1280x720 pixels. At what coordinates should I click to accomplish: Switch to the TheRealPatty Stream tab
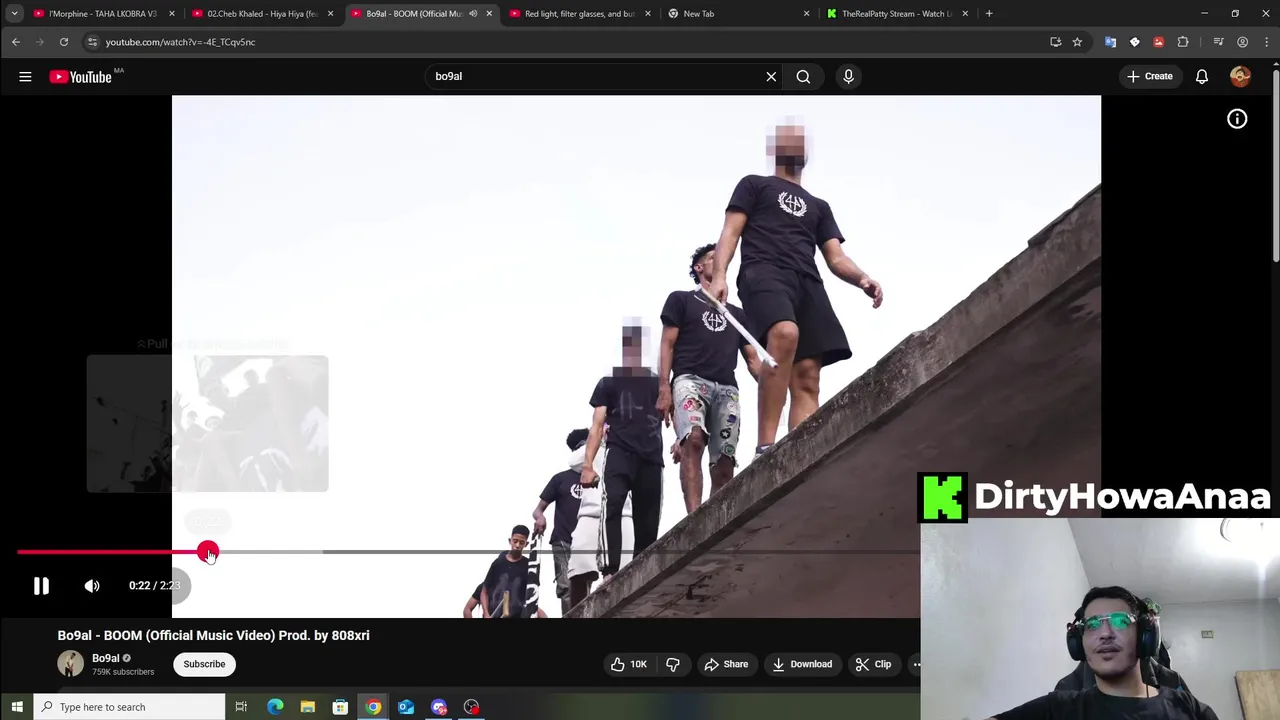tap(896, 14)
